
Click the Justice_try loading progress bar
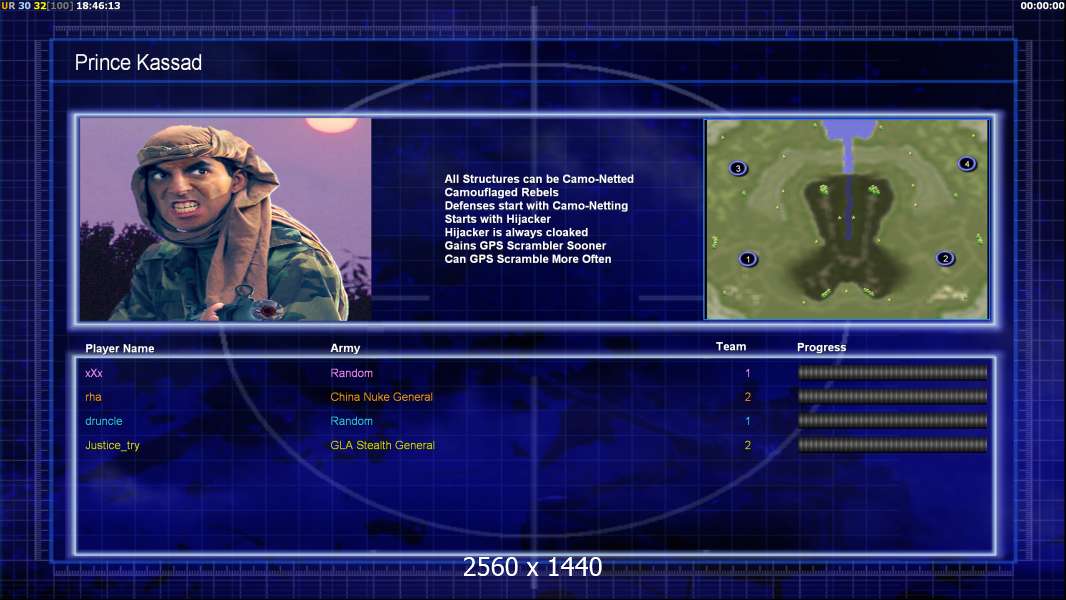pos(892,445)
